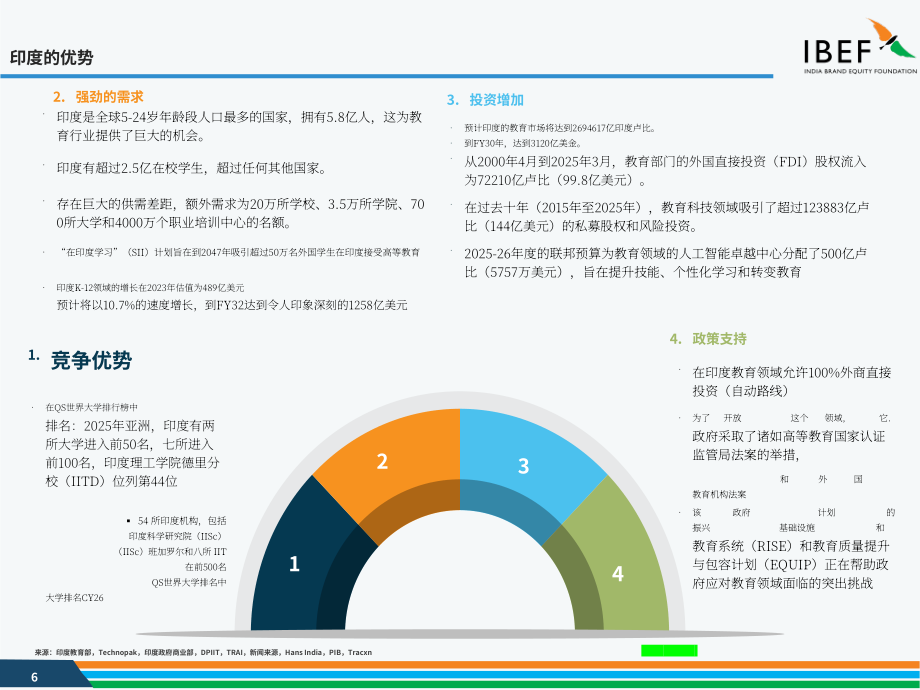920x690 pixels.
Task: Click the source line starting with 来源
Action: tap(203, 652)
